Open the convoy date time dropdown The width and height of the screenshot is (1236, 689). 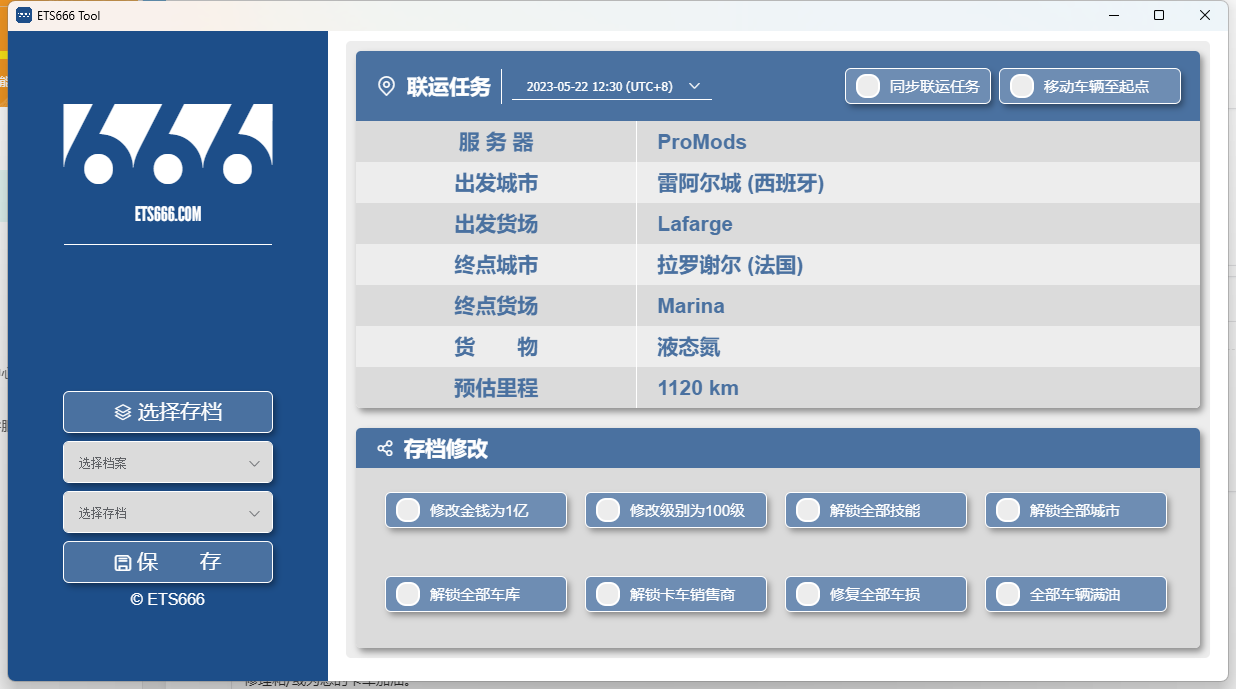pos(612,87)
